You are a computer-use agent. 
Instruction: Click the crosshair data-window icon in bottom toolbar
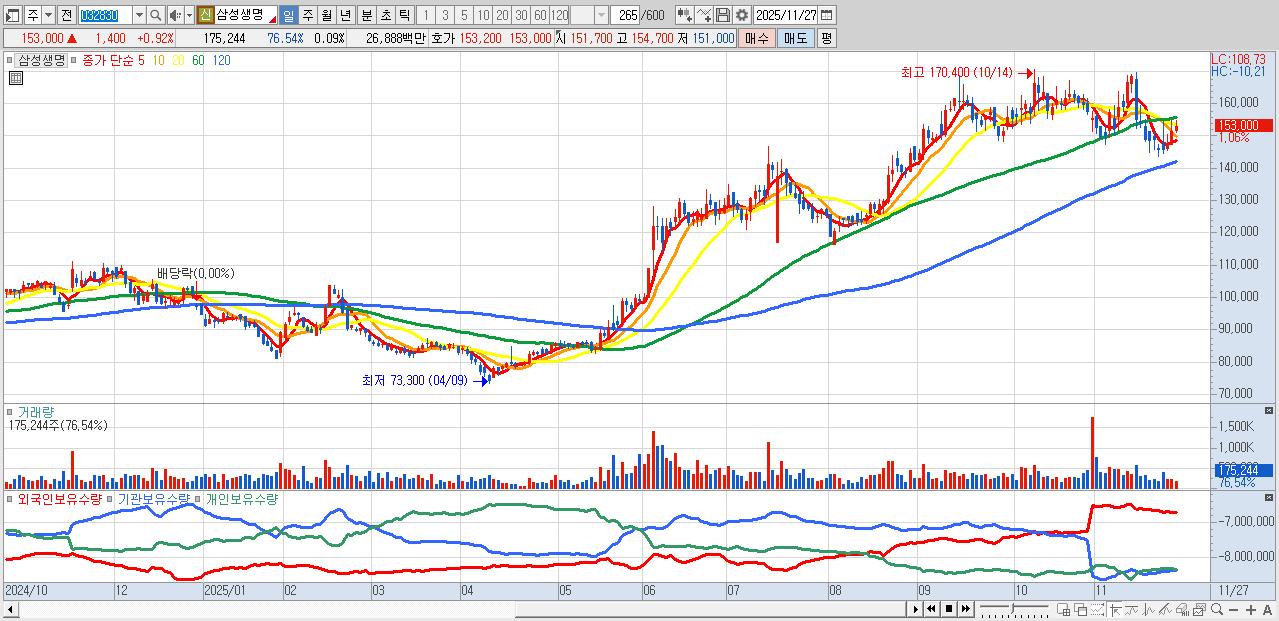click(x=1115, y=609)
